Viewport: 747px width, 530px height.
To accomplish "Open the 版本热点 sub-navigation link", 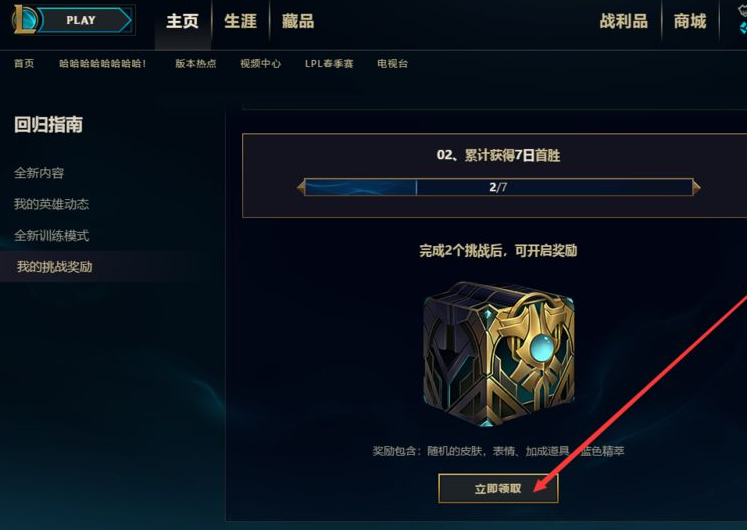I will (x=195, y=63).
